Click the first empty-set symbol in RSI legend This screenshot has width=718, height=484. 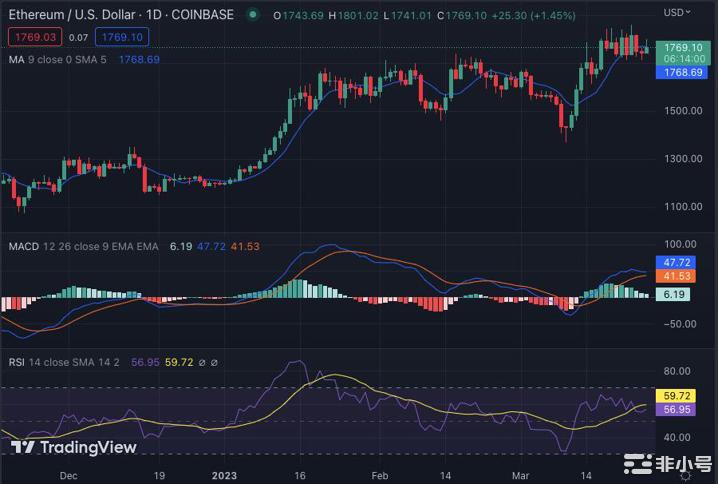[201, 360]
